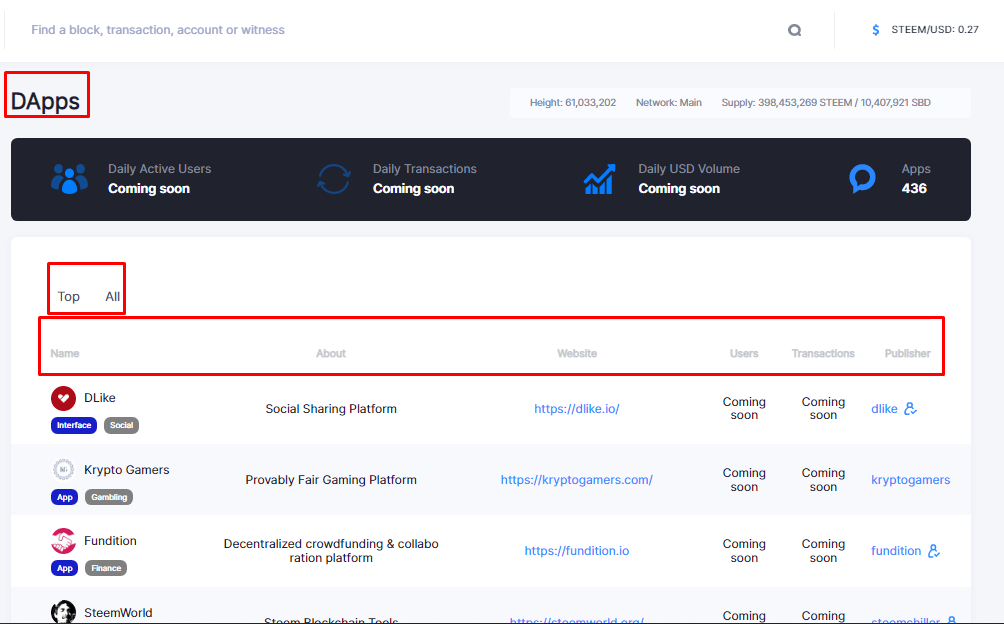Click the Decentralized crowdfunding description text
Image resolution: width=1004 pixels, height=624 pixels.
coord(331,550)
